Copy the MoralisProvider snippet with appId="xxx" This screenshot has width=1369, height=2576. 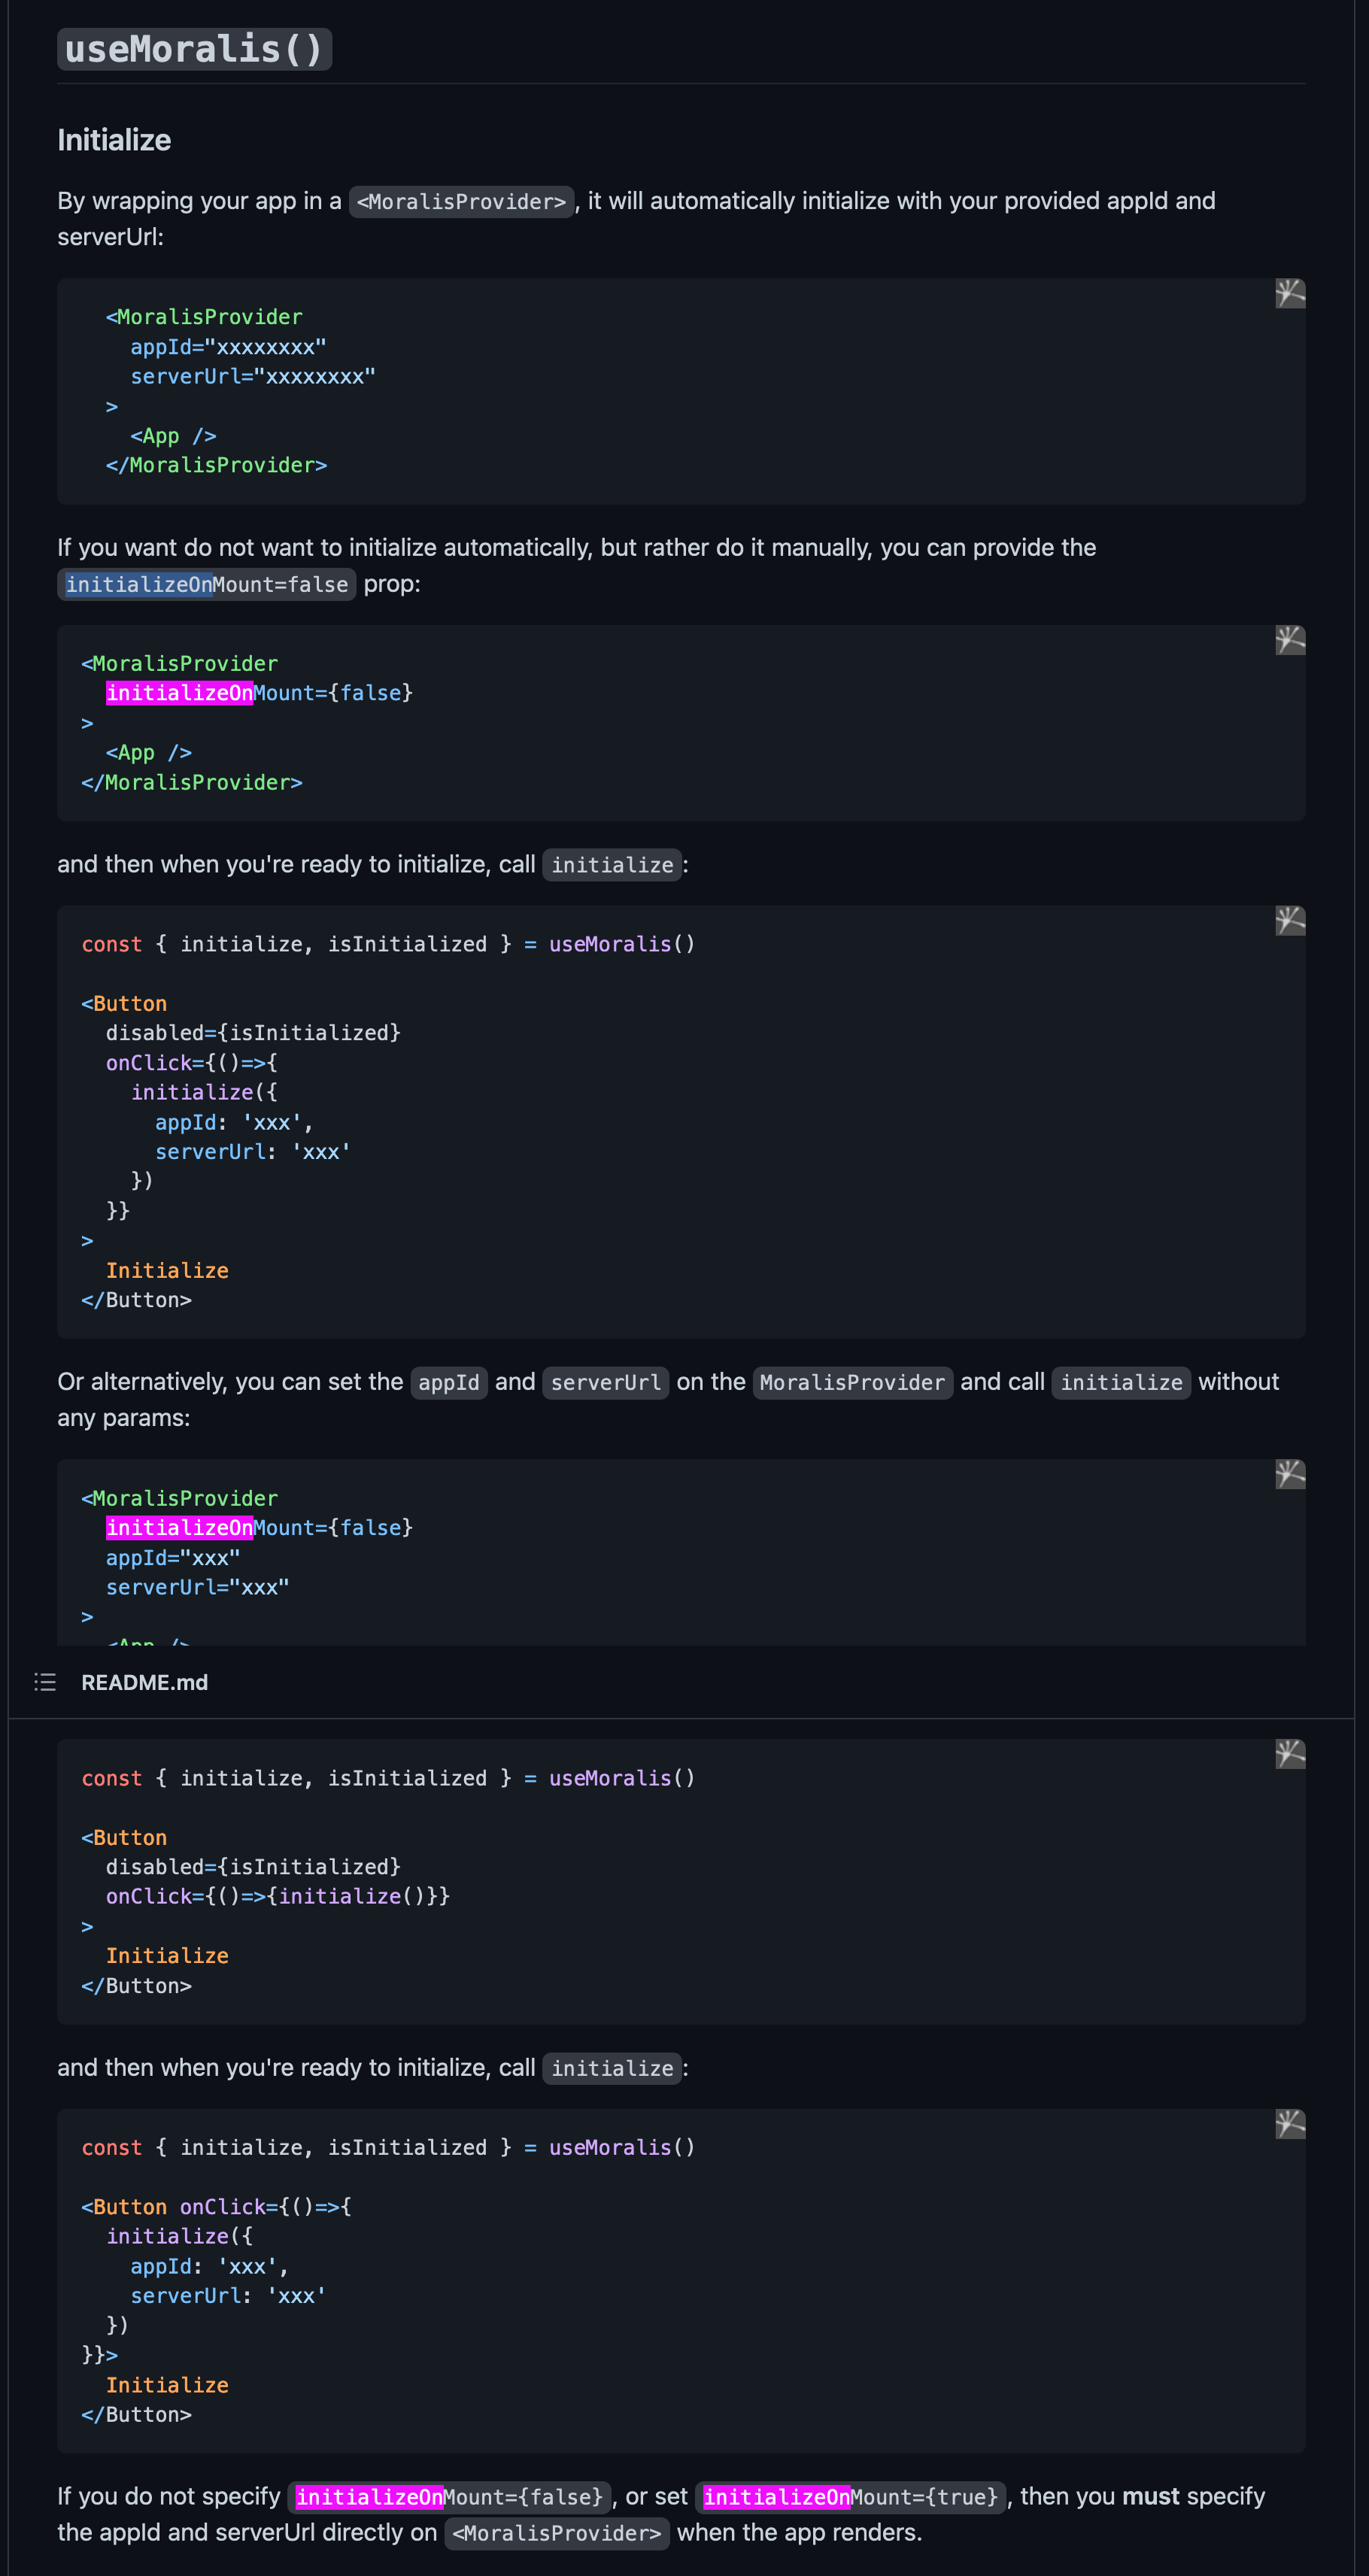pyautogui.click(x=1290, y=1474)
